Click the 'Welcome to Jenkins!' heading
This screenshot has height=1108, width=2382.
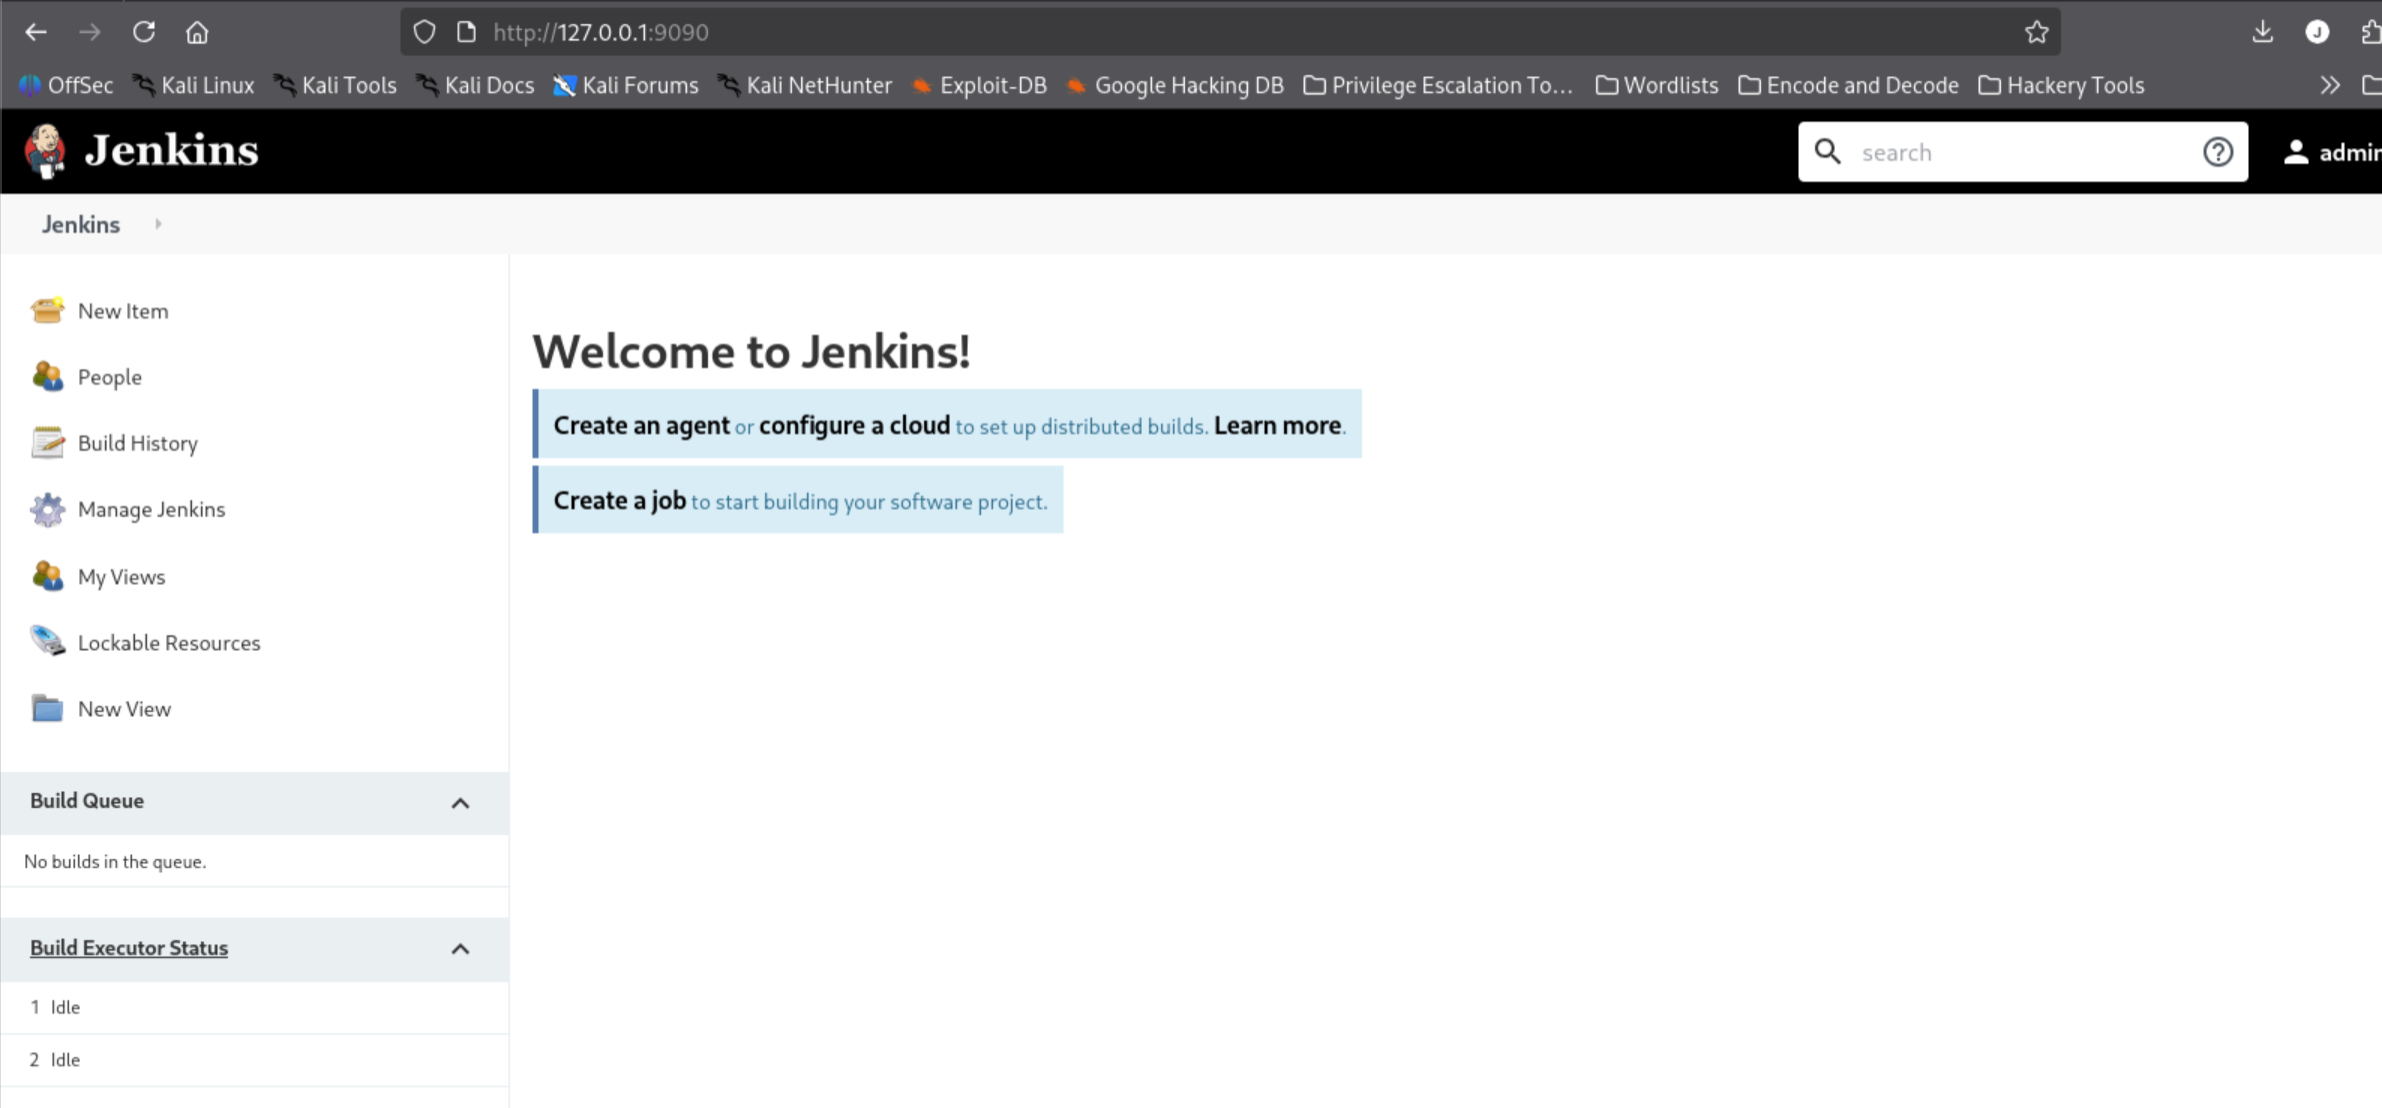[751, 351]
